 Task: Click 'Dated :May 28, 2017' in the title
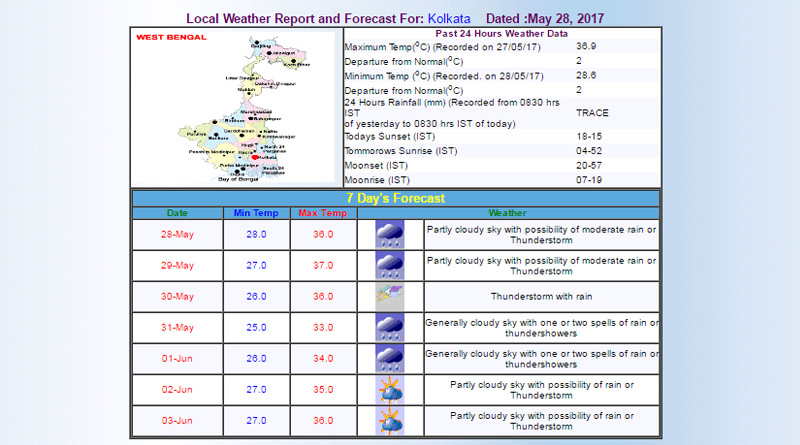click(545, 19)
